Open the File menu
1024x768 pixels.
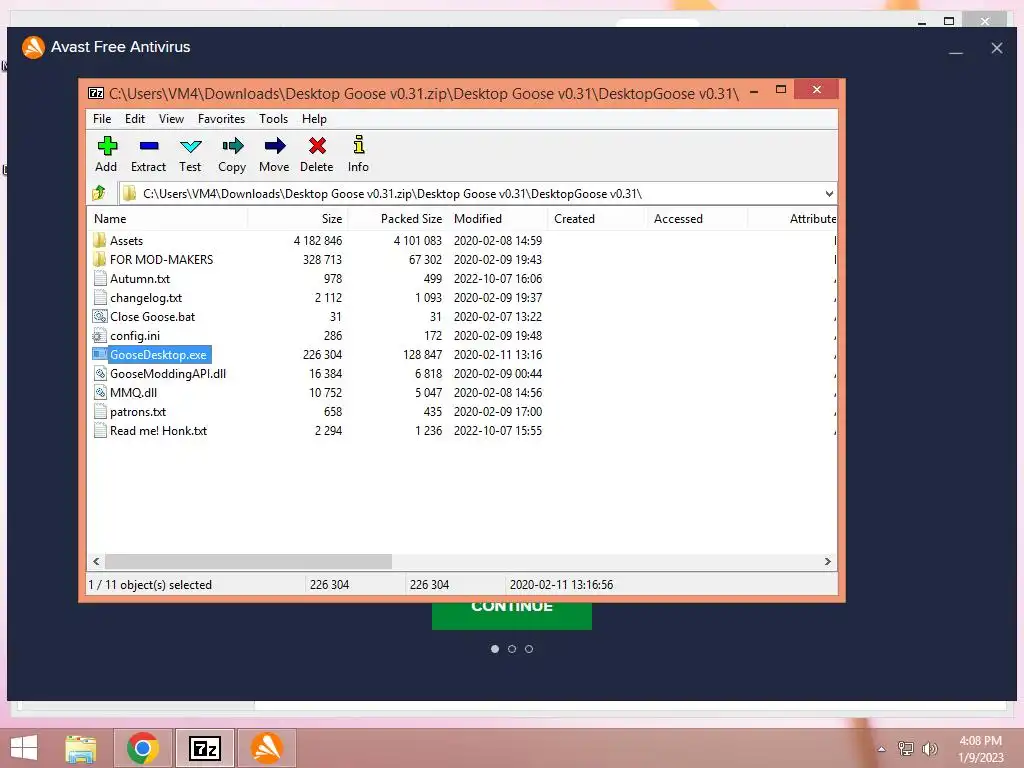102,119
